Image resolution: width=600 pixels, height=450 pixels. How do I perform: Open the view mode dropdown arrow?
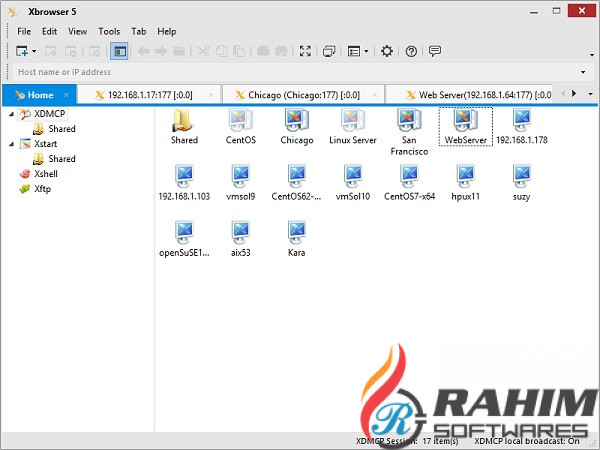click(x=367, y=51)
